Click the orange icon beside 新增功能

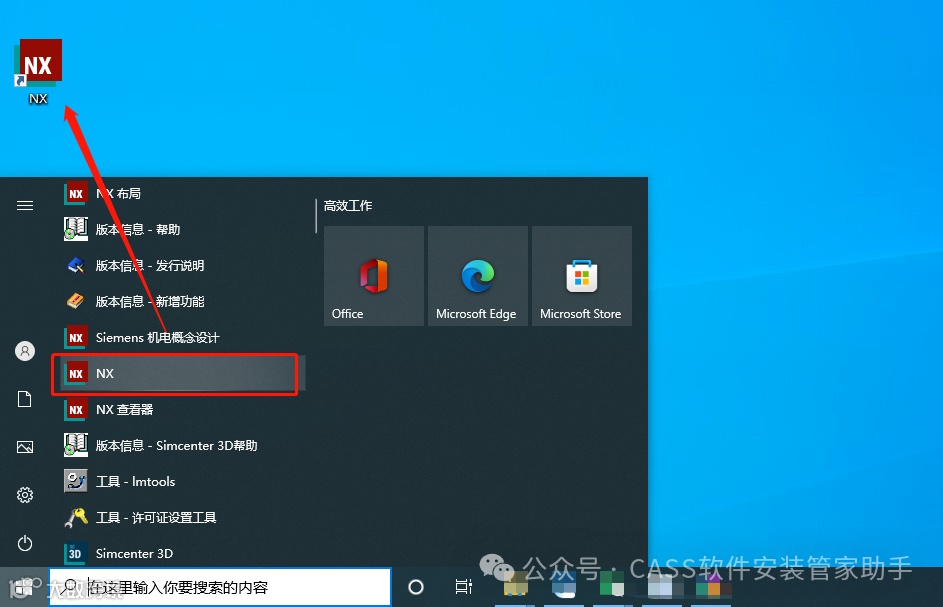pos(76,301)
